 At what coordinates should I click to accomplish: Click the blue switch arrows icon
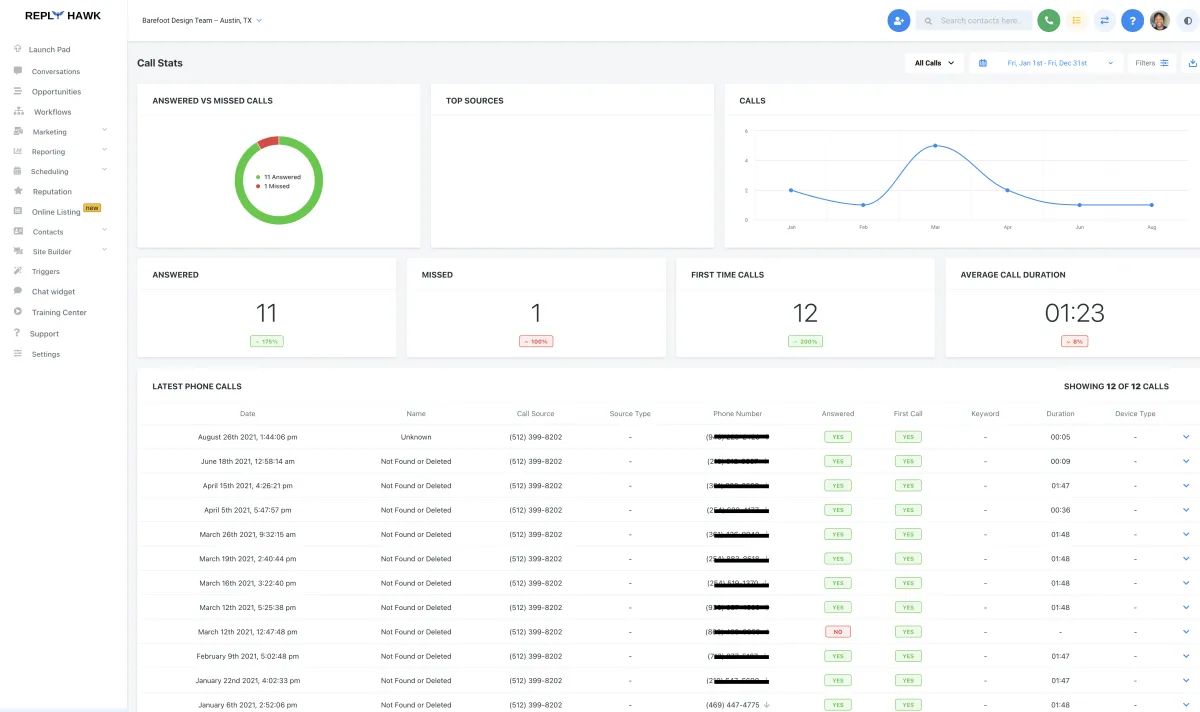[1104, 20]
